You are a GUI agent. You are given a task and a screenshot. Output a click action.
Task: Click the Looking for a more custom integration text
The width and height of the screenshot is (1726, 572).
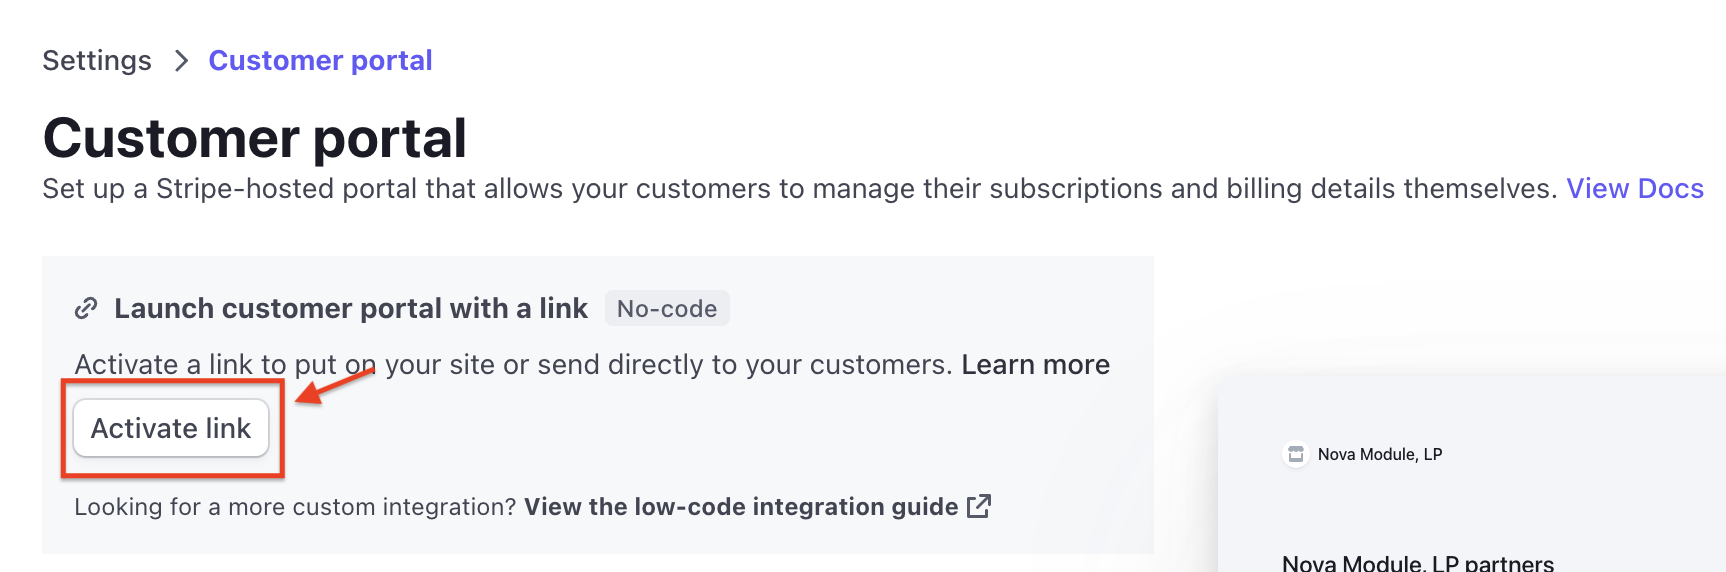coord(295,507)
